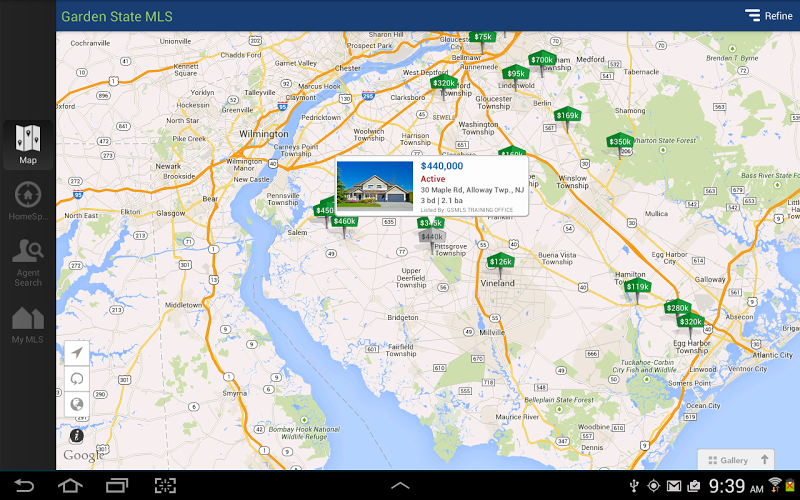800x500 pixels.
Task: View the listing house photo thumbnail
Action: point(375,186)
